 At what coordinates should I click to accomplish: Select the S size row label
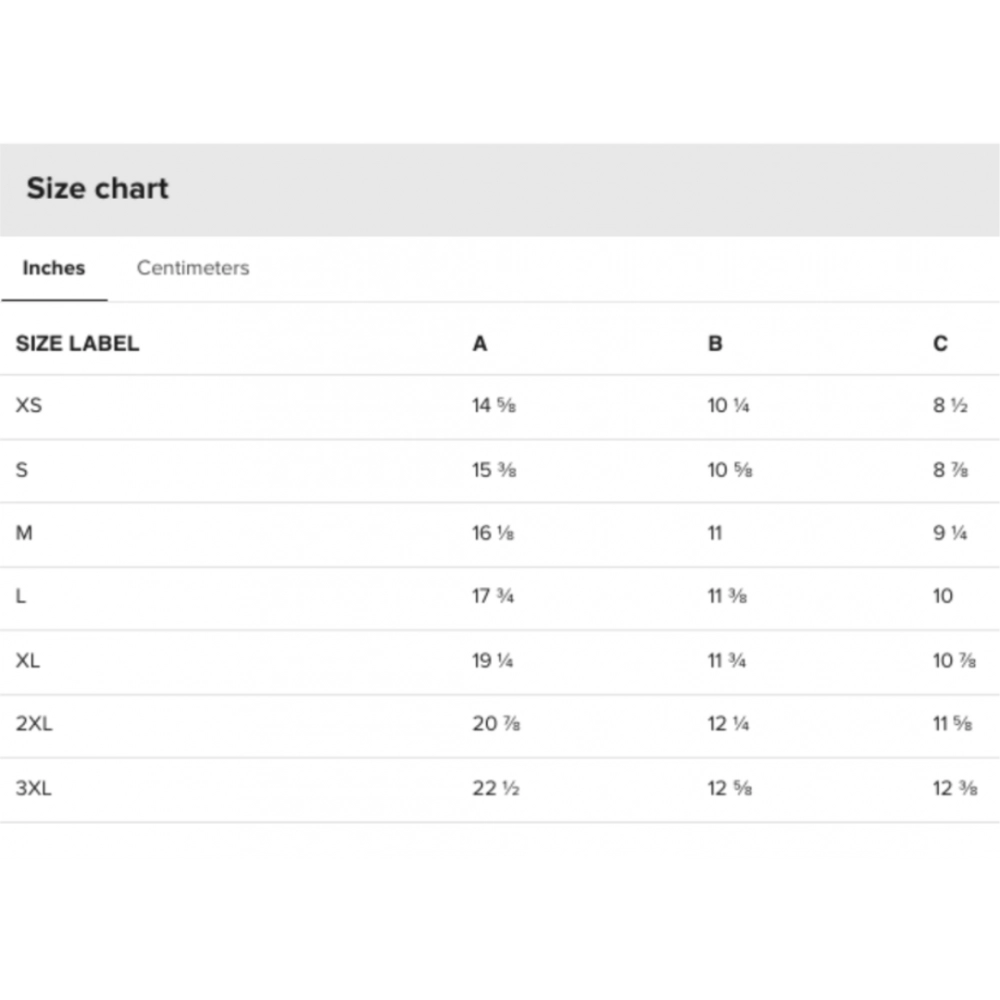tap(22, 470)
